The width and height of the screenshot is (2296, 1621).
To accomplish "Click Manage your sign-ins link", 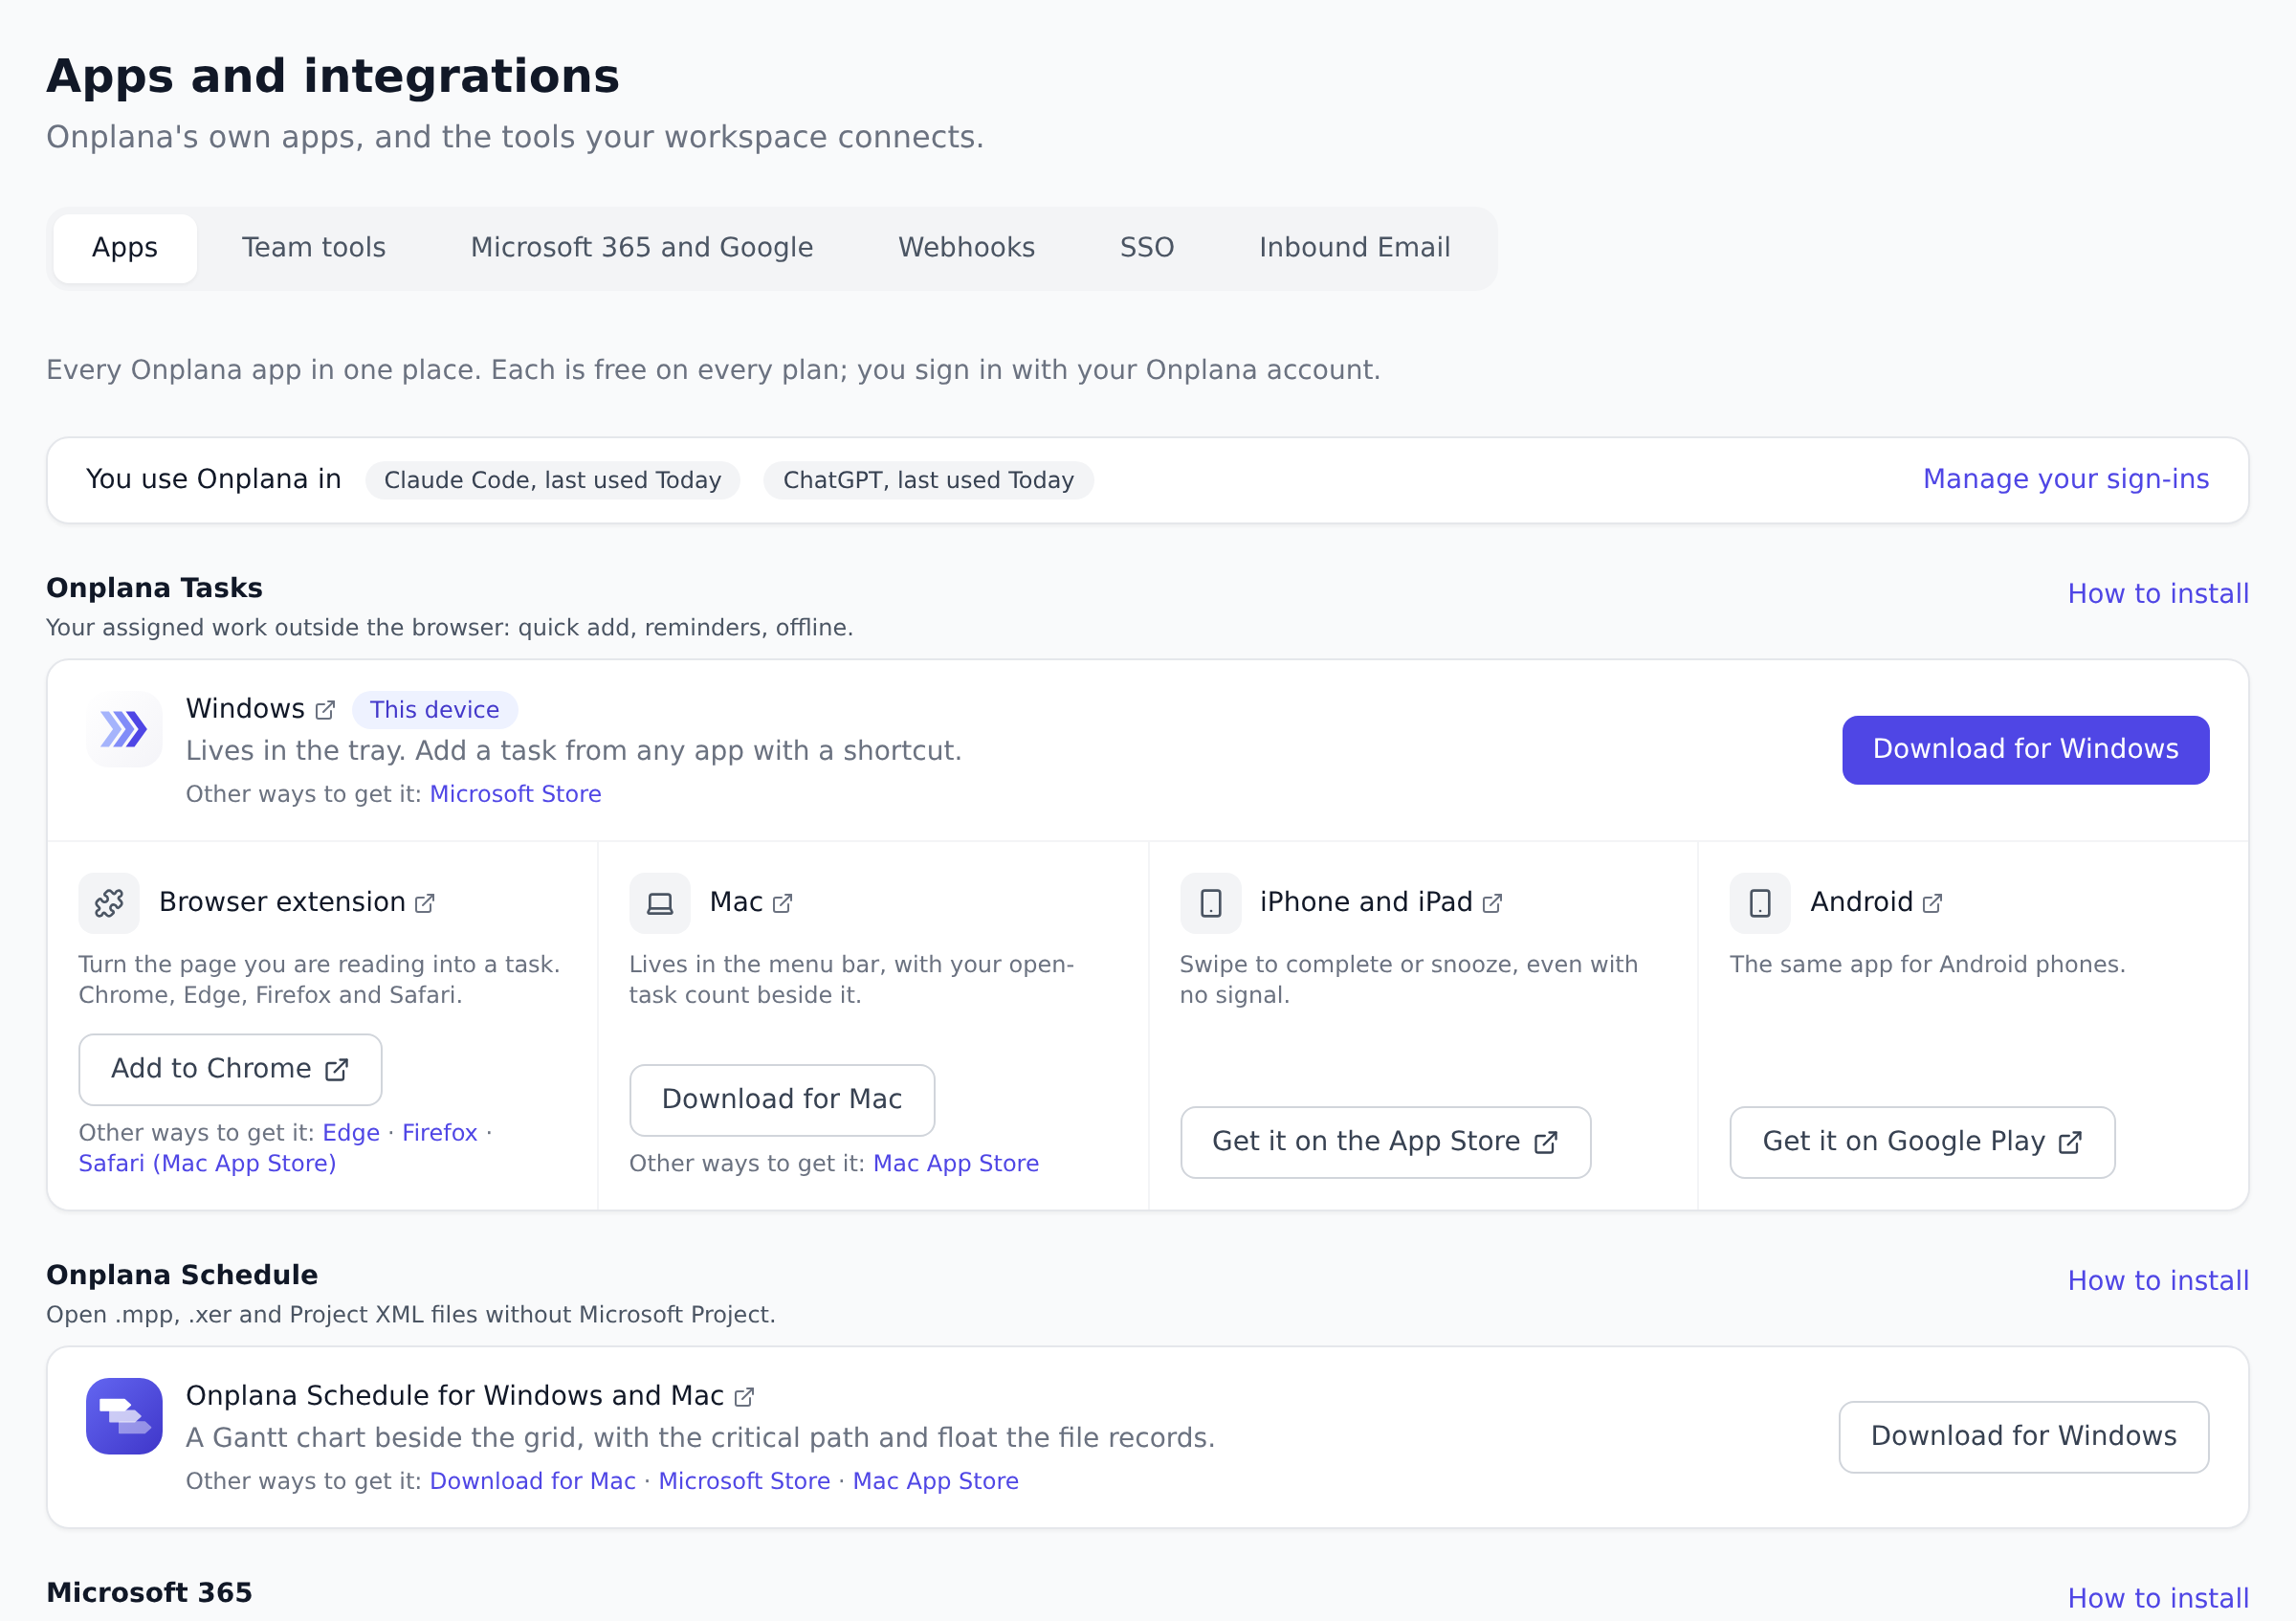I will click(2066, 479).
